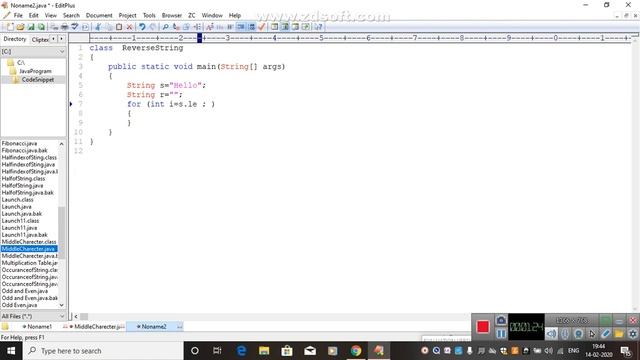Toggle recorder mouse cursor capture
This screenshot has height=360, width=640.
(x=592, y=334)
